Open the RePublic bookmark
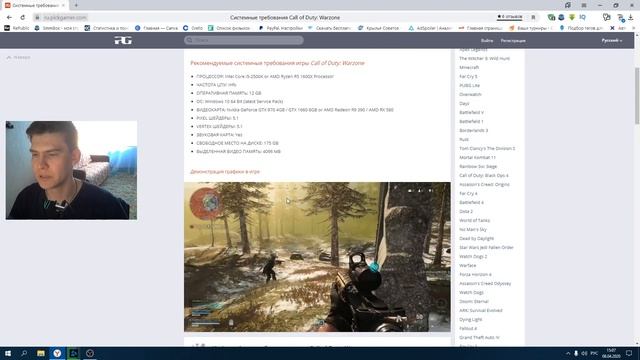Image resolution: width=640 pixels, height=360 pixels. coord(17,28)
